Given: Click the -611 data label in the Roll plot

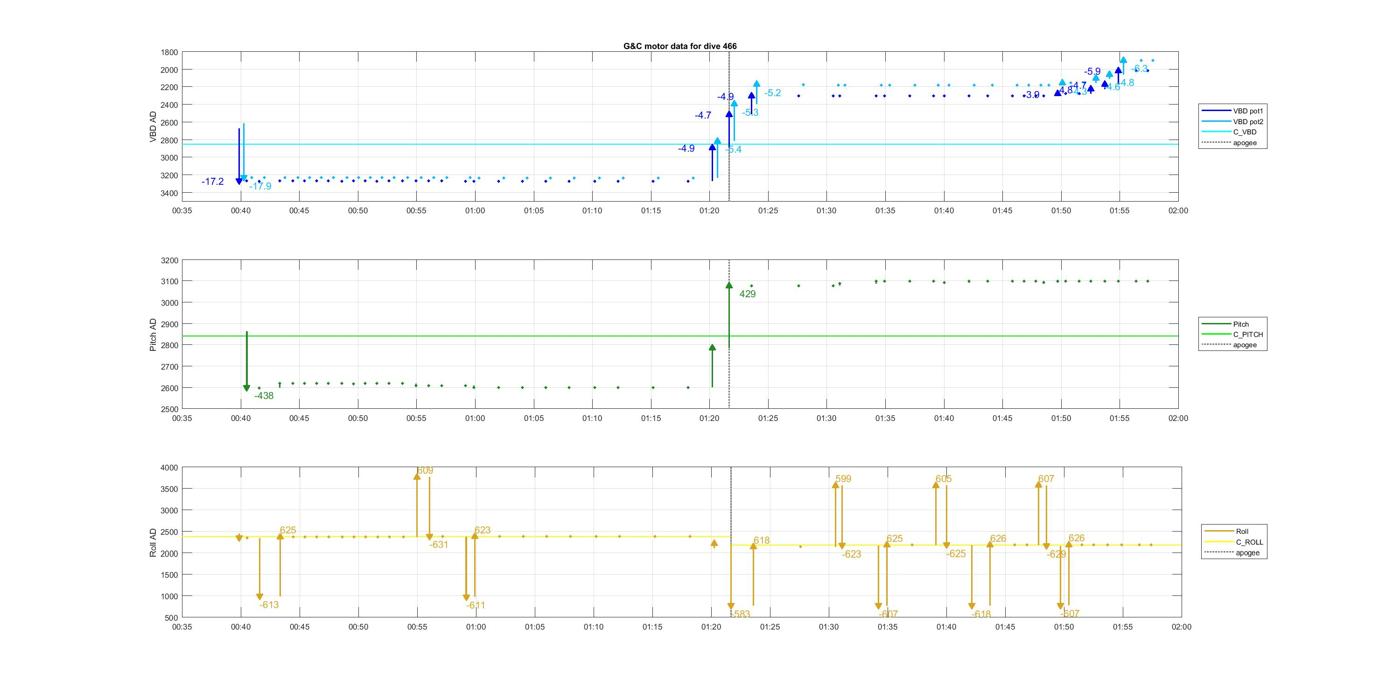Looking at the screenshot, I should 475,605.
